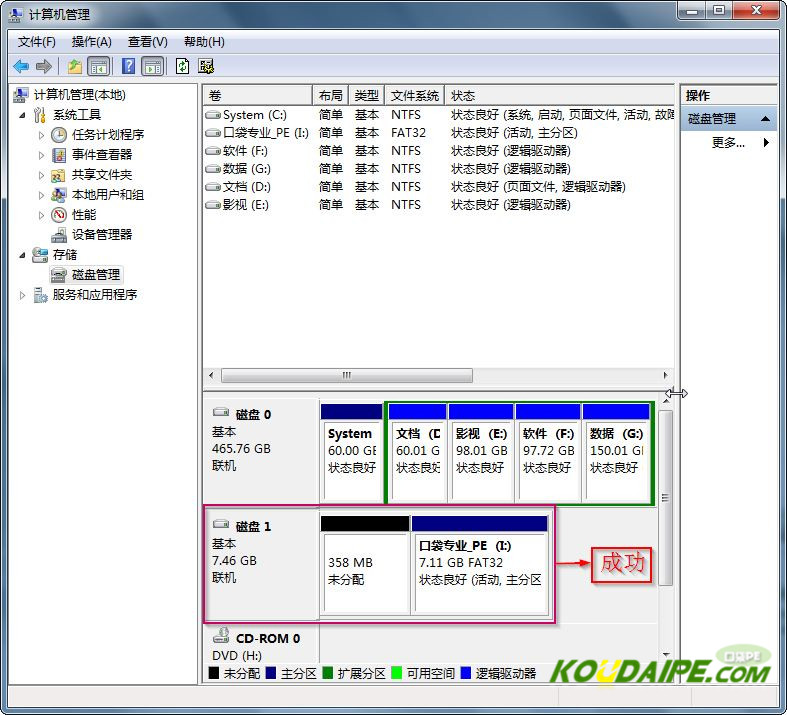Collapse the 磁盘管理 actions section header
Screen dimensions: 787x715
point(766,119)
